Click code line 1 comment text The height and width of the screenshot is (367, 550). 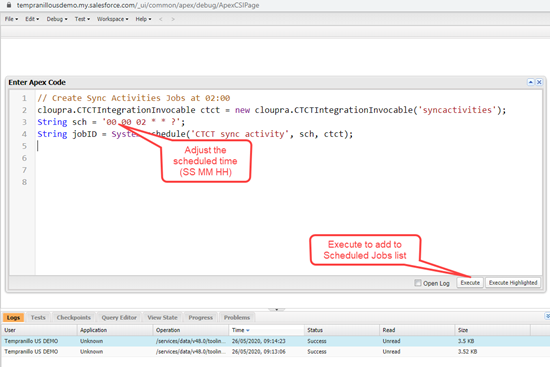pos(134,98)
